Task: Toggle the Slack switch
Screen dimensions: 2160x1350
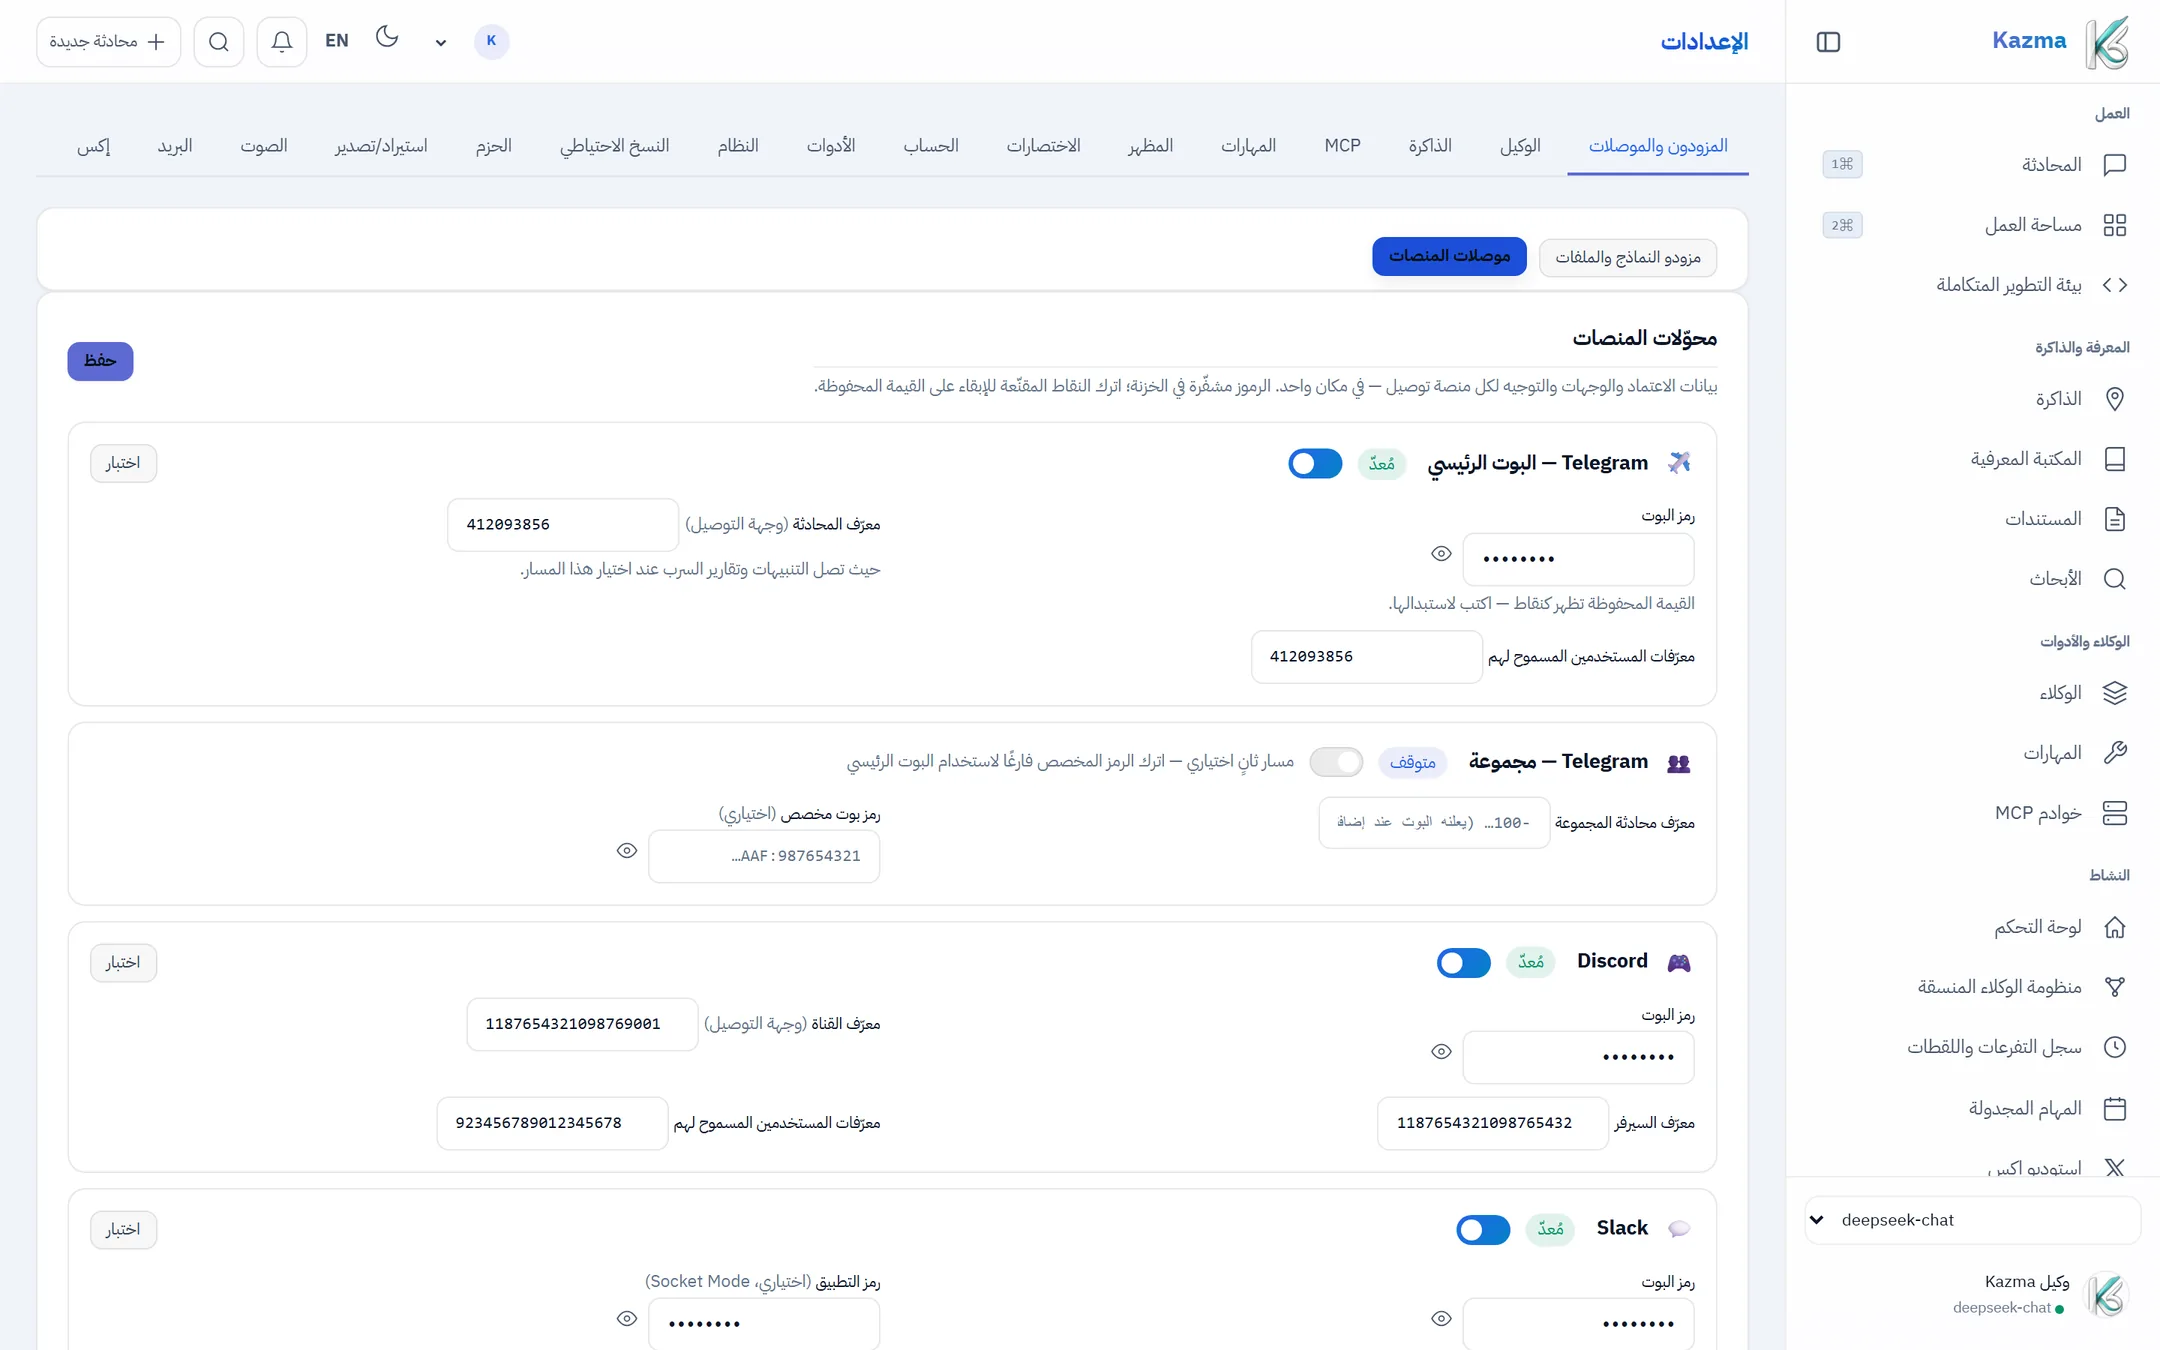Action: click(1483, 1229)
